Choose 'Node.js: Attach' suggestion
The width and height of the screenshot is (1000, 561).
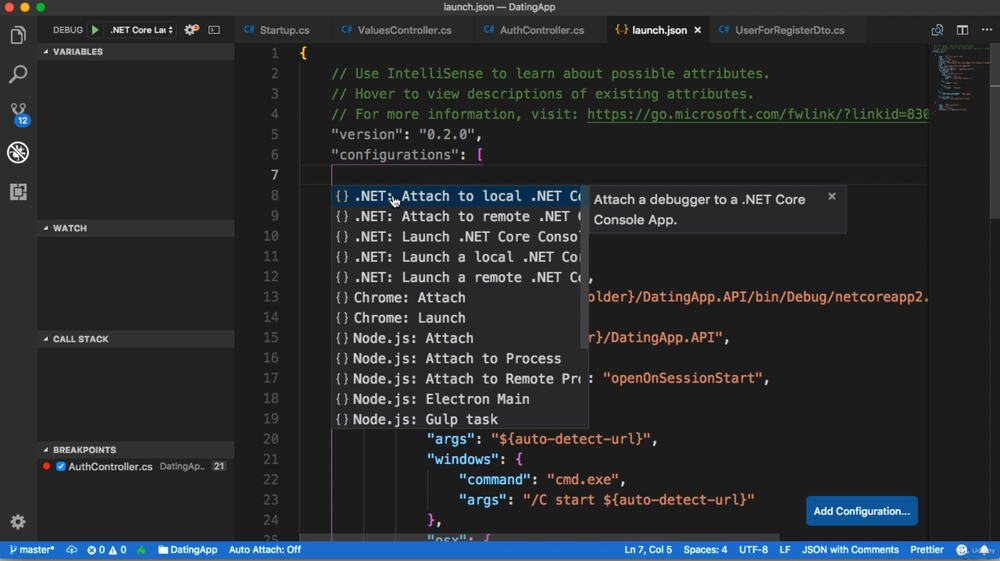coord(458,339)
